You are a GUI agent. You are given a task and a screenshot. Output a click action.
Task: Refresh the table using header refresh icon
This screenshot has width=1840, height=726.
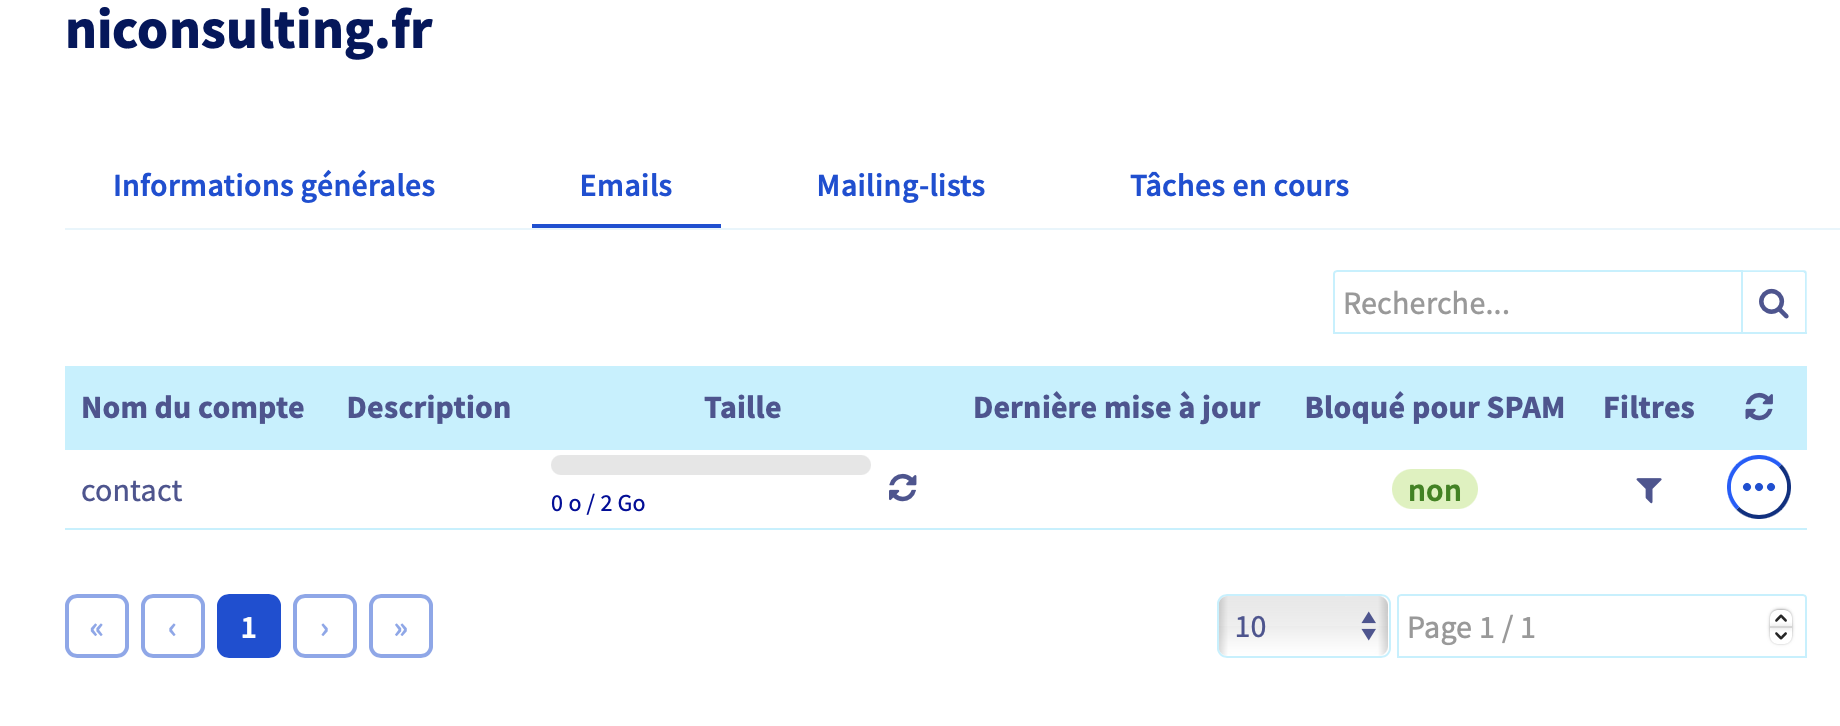click(1758, 407)
